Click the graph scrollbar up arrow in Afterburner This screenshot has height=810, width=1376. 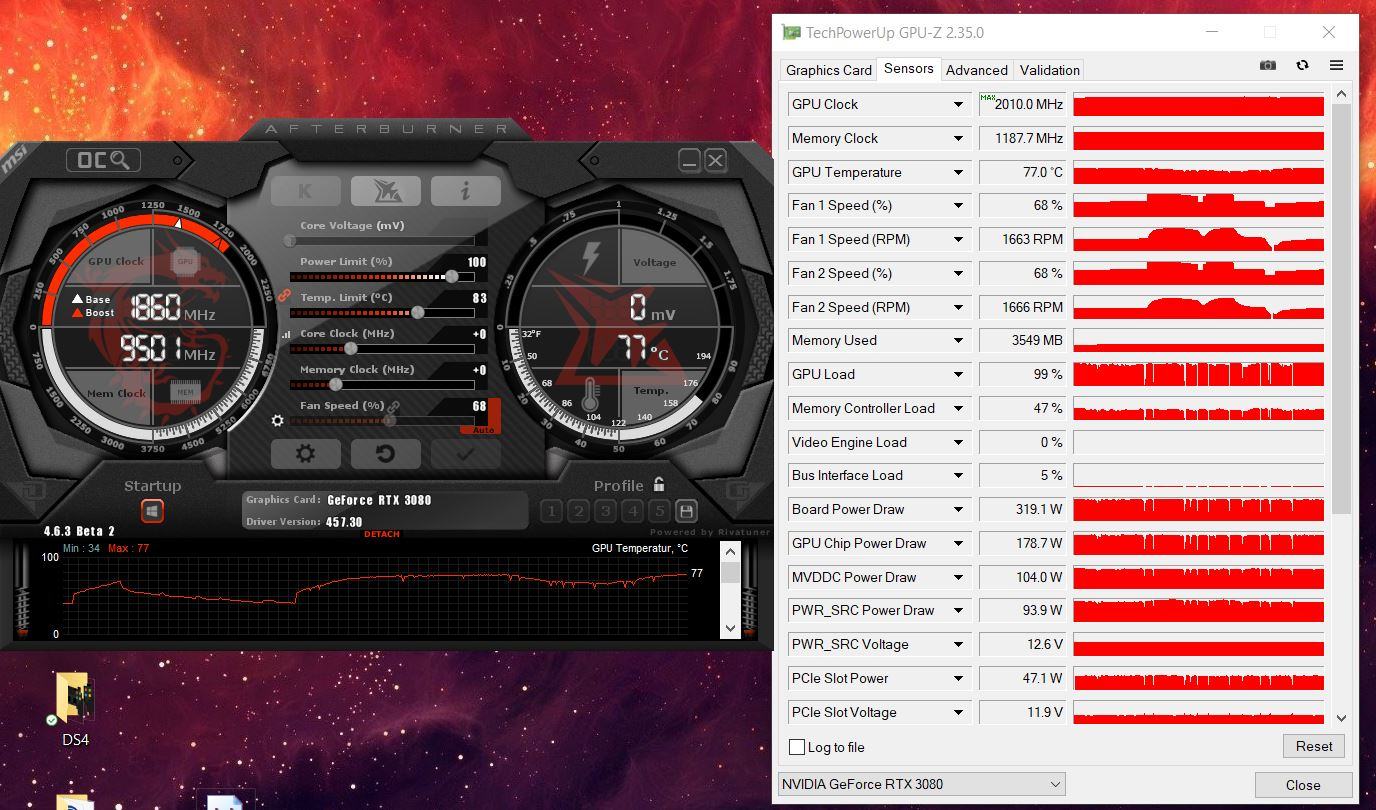coord(730,552)
